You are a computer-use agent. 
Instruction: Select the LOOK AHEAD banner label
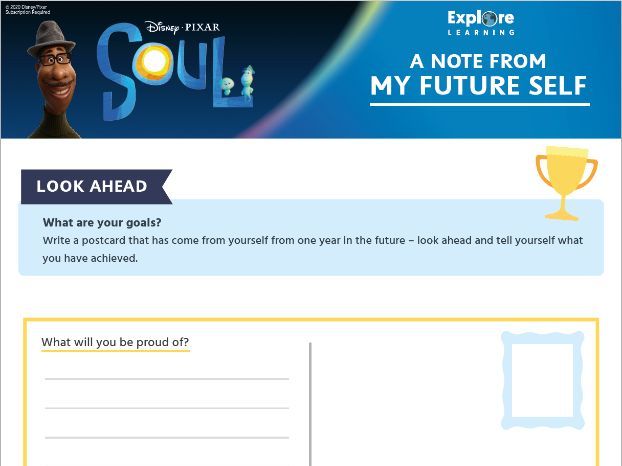click(x=92, y=186)
